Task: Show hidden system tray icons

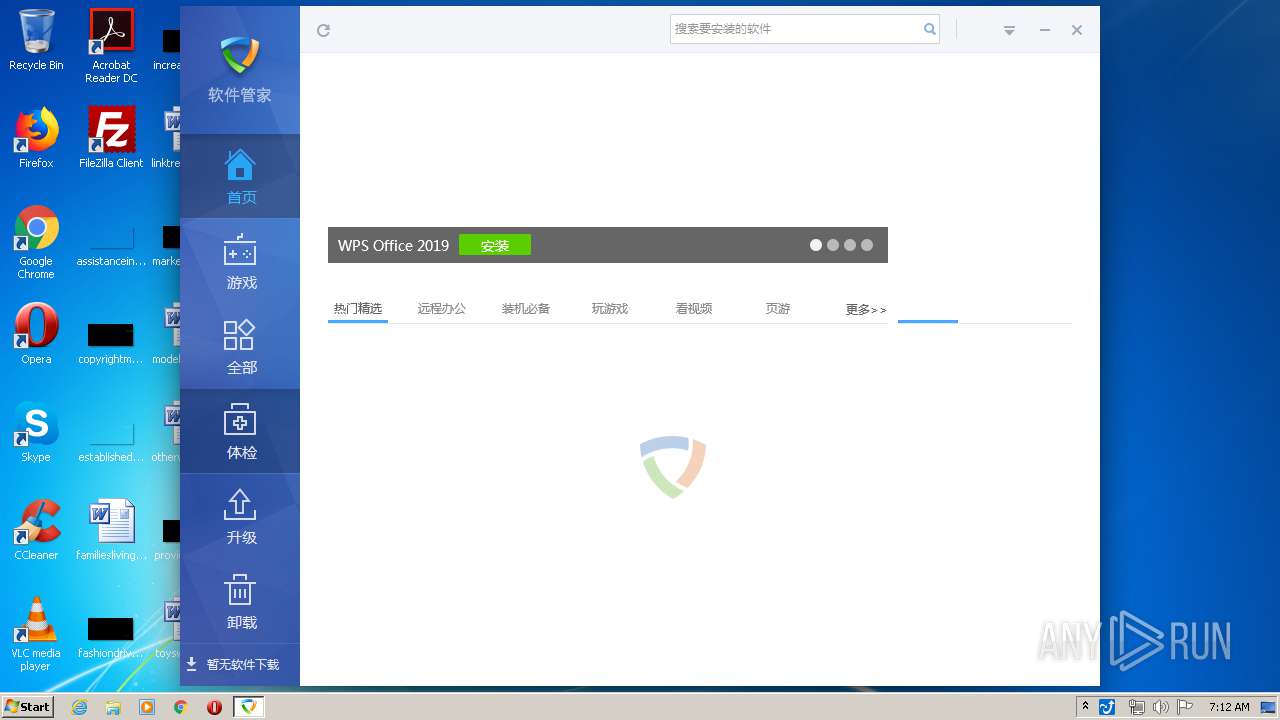Action: [1085, 707]
